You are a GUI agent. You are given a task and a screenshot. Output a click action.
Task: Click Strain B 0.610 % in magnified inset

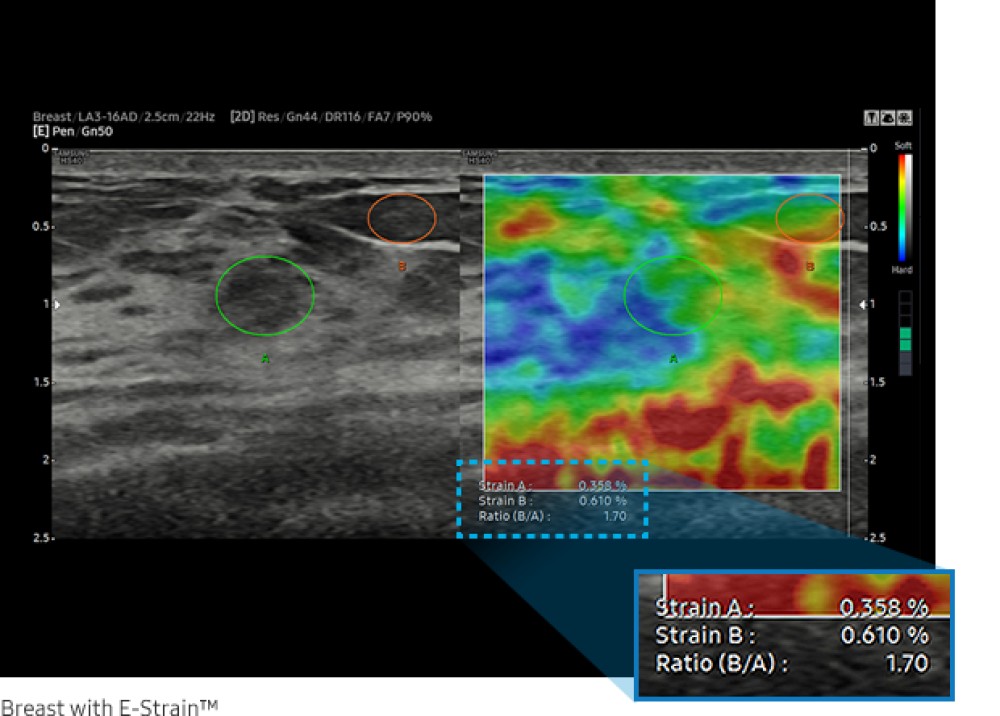[791, 636]
